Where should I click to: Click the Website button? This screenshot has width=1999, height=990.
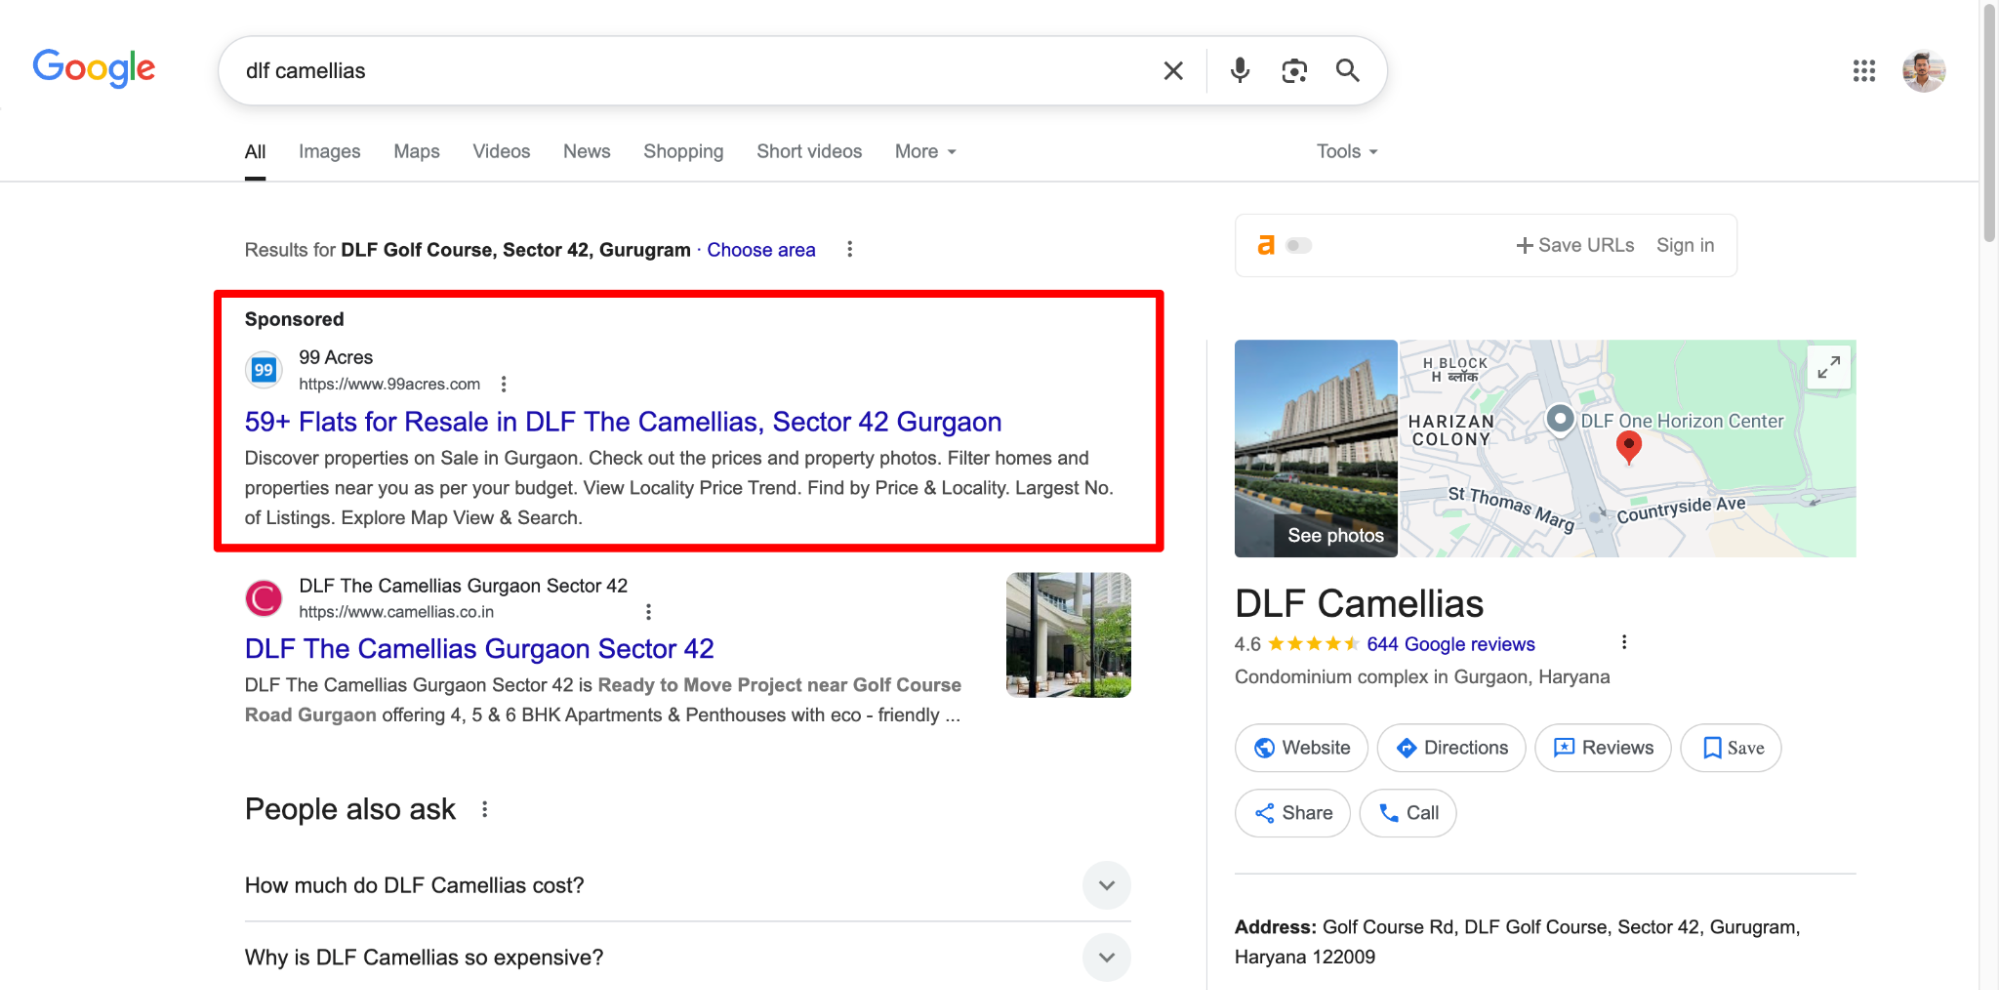click(1301, 748)
